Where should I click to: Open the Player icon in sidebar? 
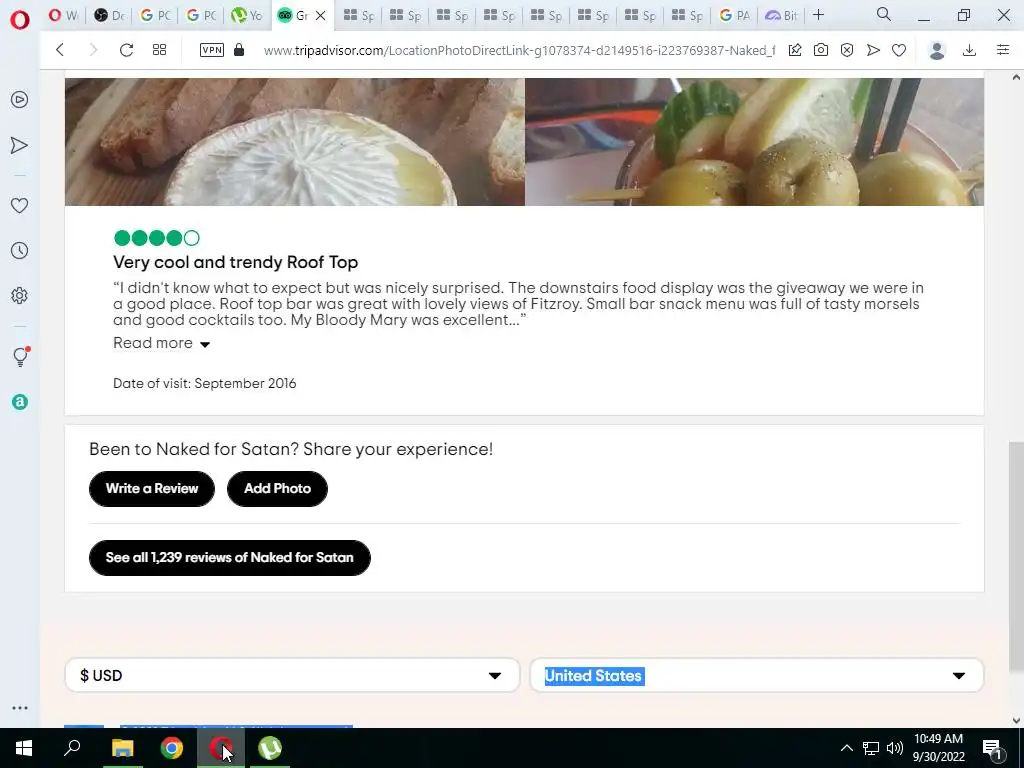tap(20, 99)
